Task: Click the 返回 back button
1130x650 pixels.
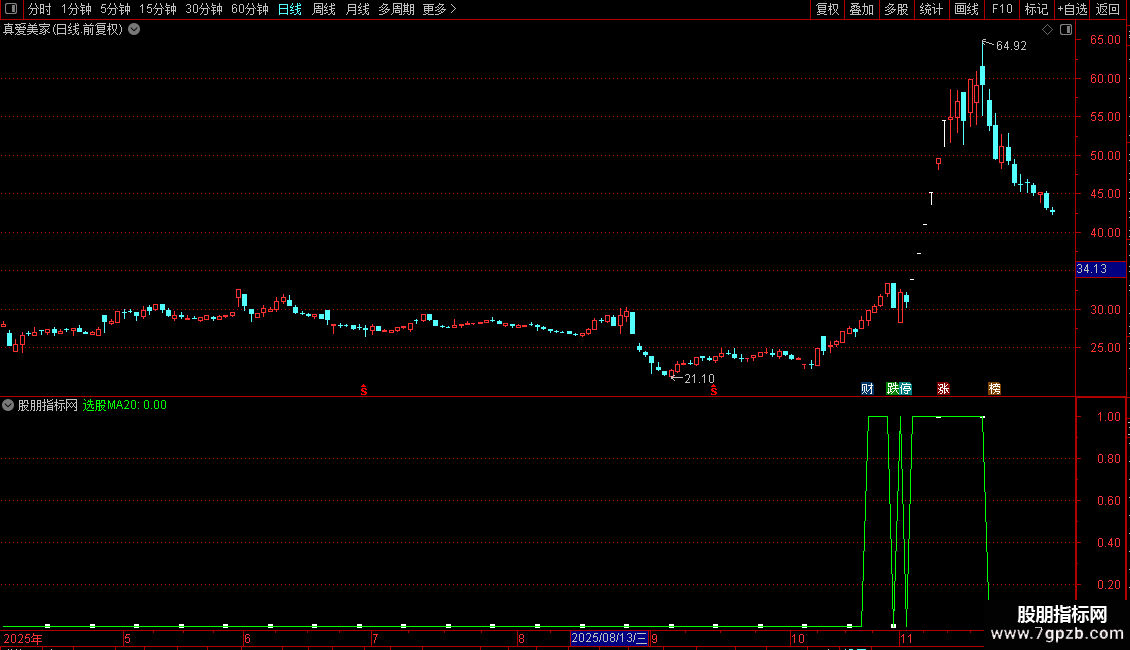Action: [x=1108, y=9]
